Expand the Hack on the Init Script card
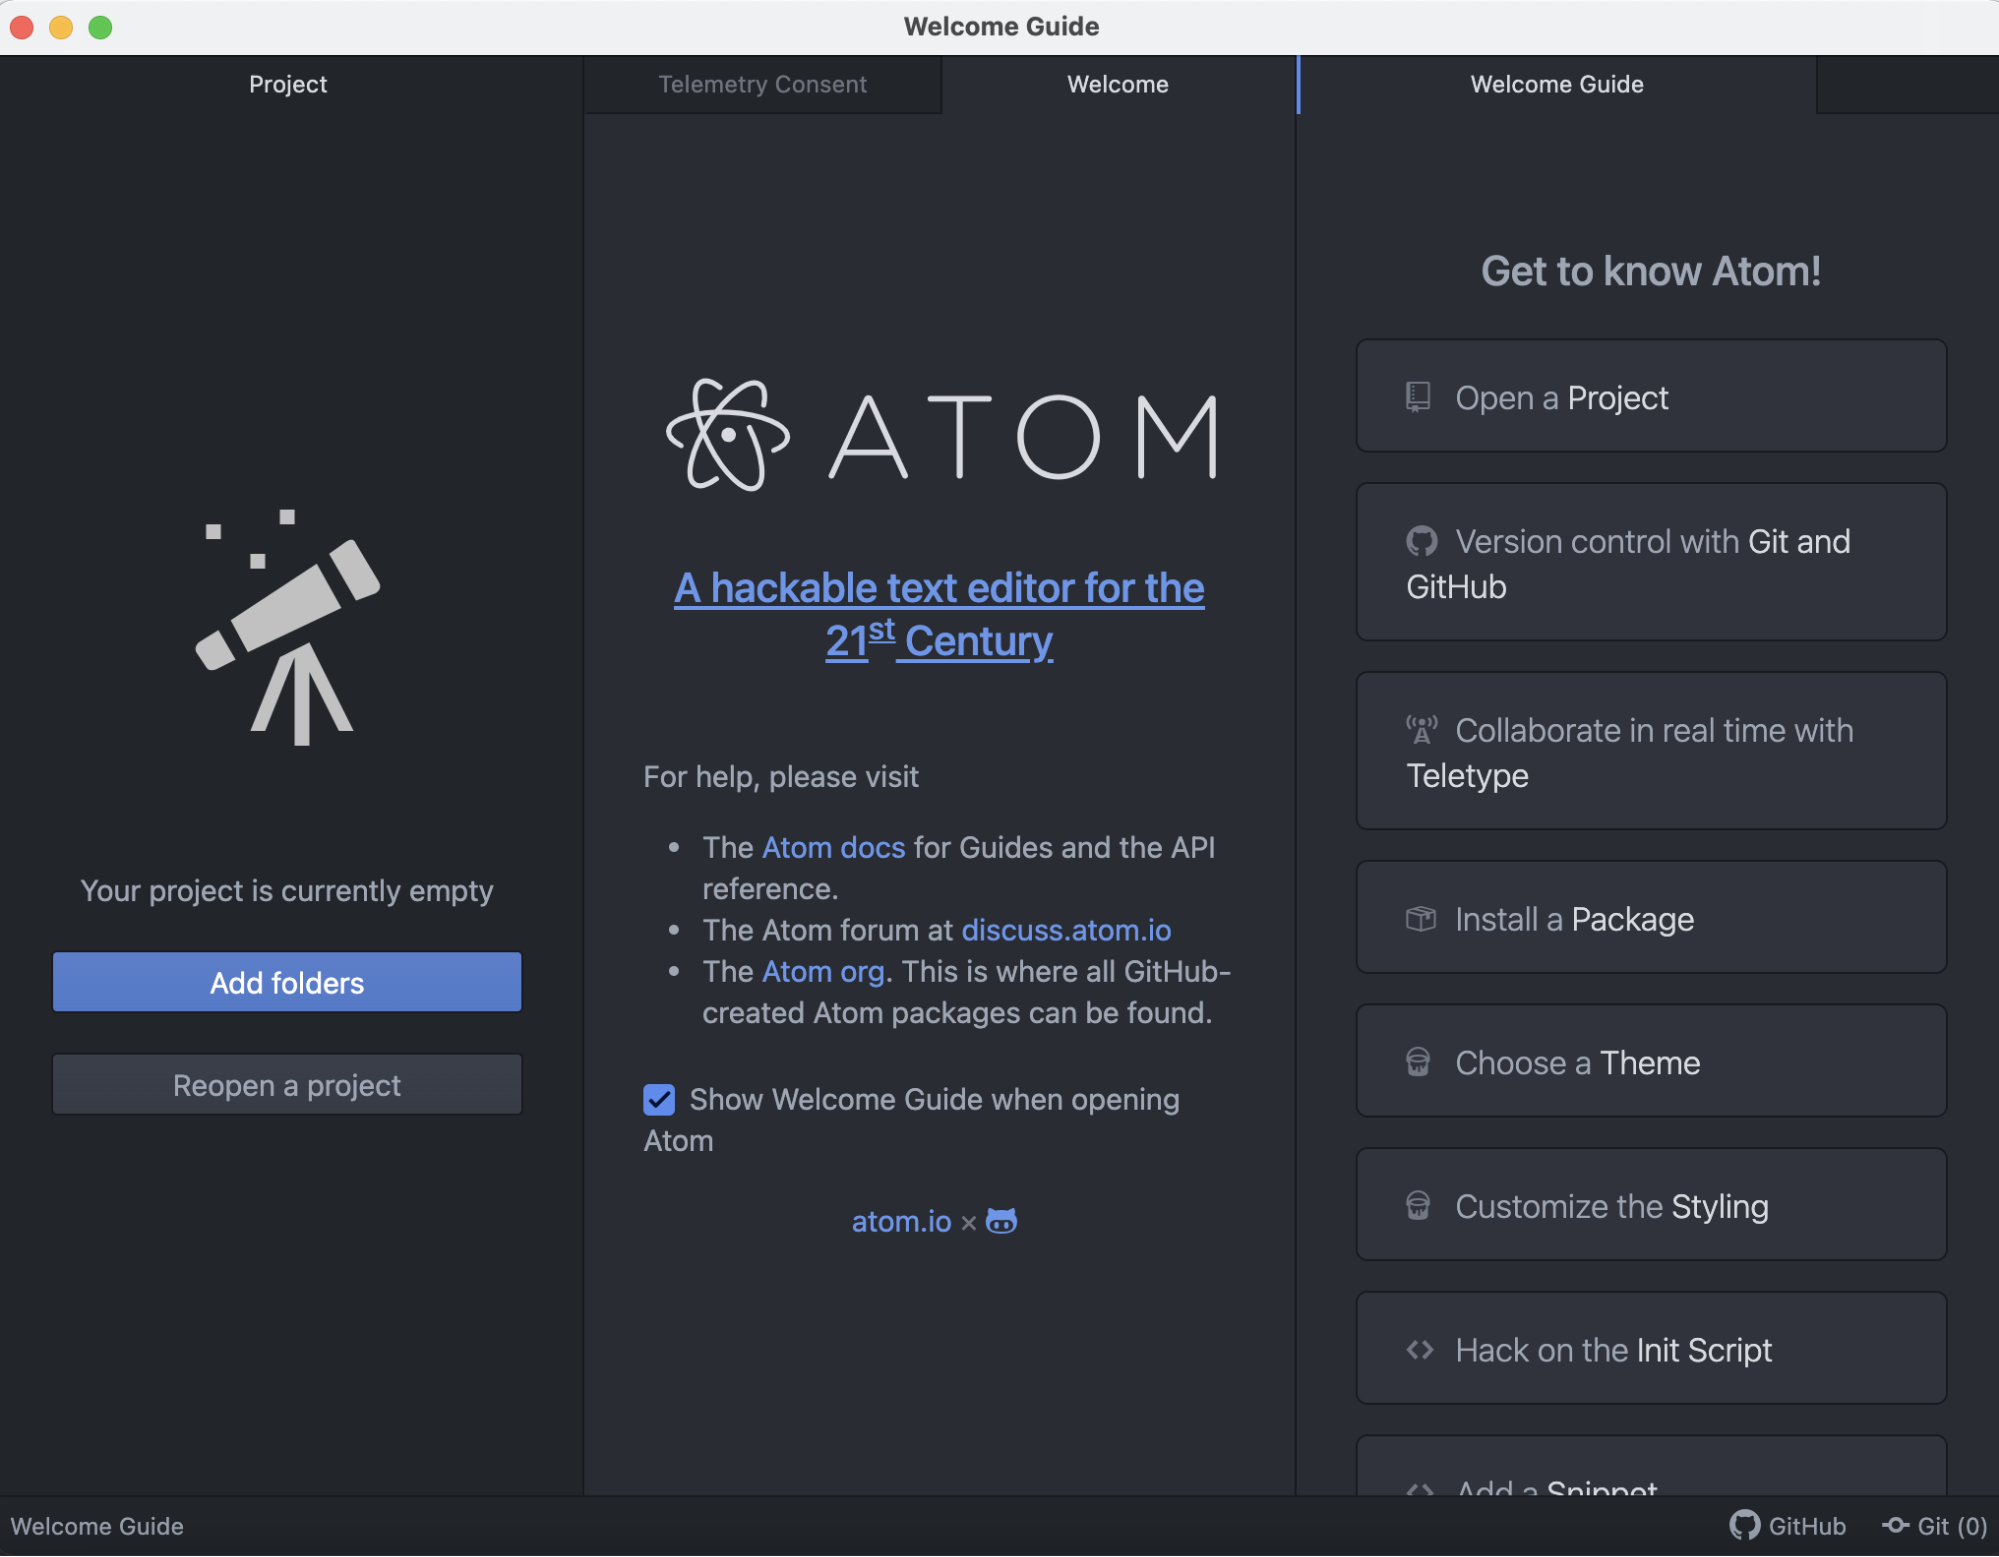 pos(1651,1348)
